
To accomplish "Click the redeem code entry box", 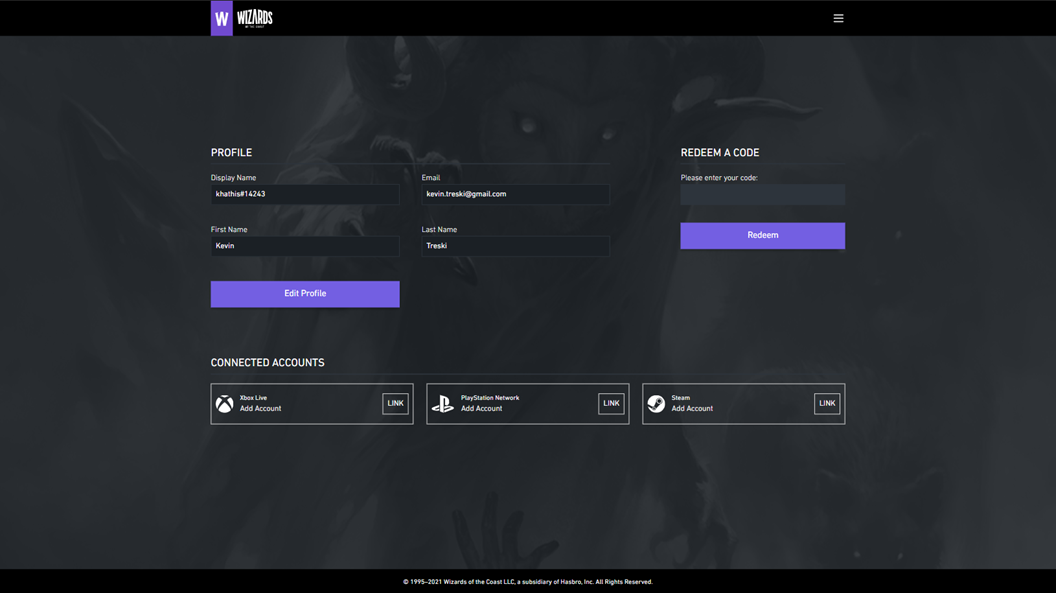I will (762, 195).
